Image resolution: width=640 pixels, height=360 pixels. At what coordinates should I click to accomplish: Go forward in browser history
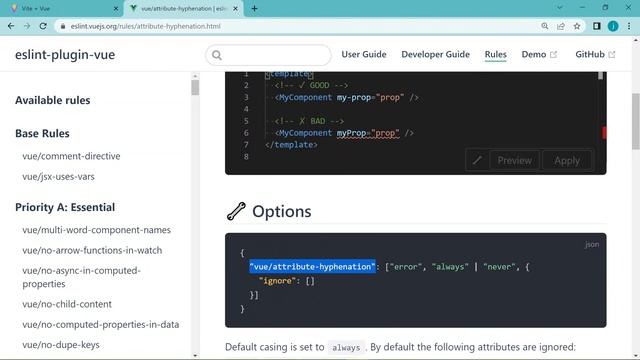coord(27,26)
